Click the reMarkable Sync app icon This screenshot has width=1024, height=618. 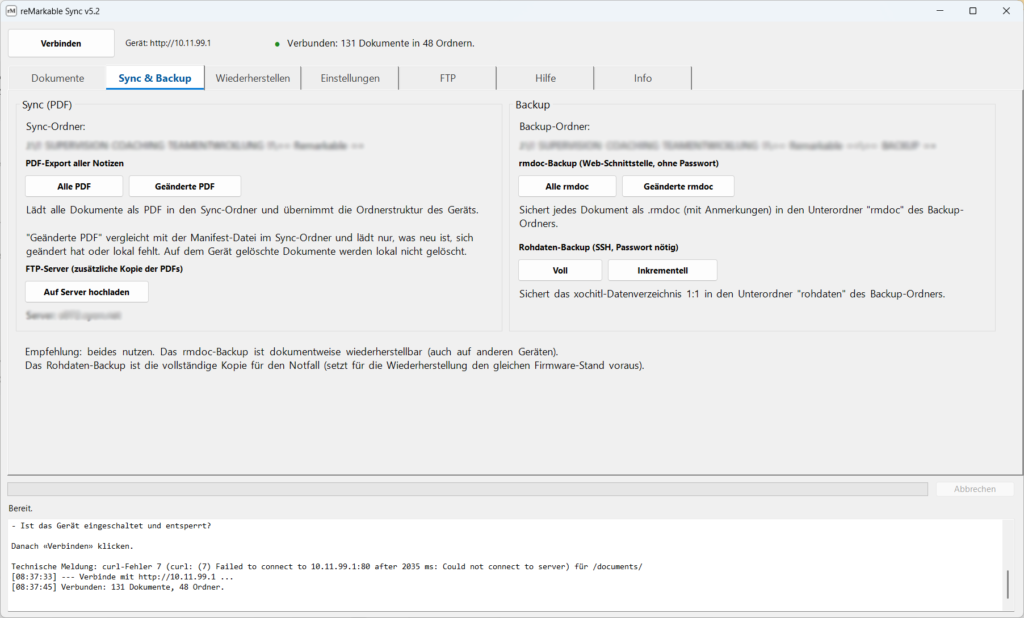tap(11, 11)
